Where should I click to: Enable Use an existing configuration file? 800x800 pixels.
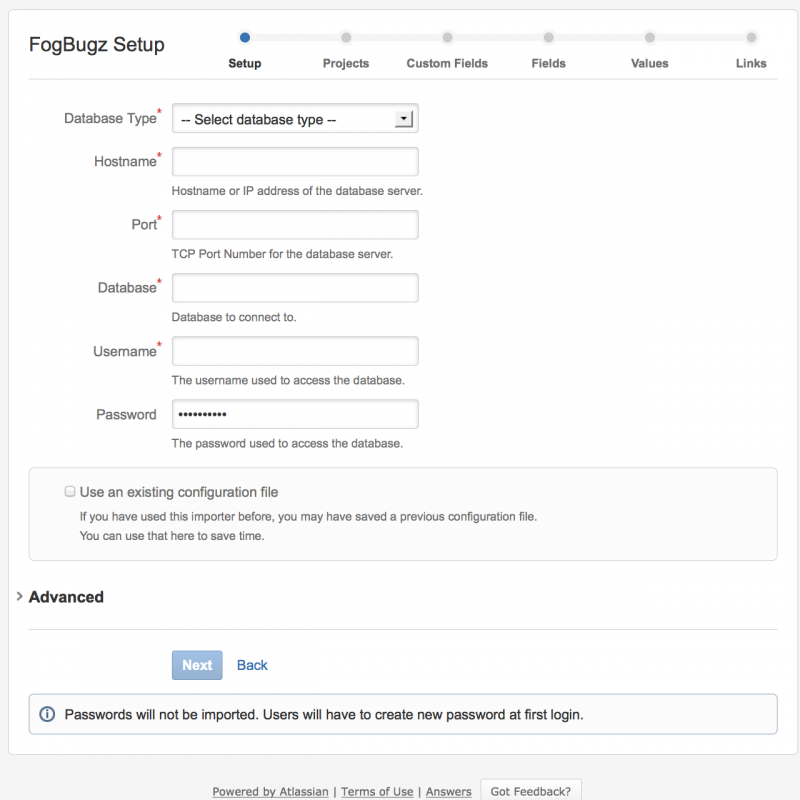[70, 492]
